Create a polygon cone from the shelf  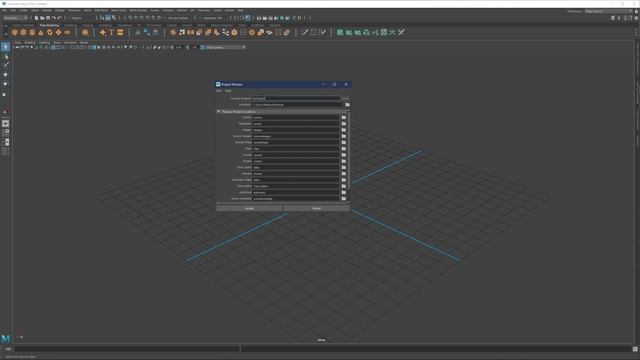pyautogui.click(x=41, y=32)
